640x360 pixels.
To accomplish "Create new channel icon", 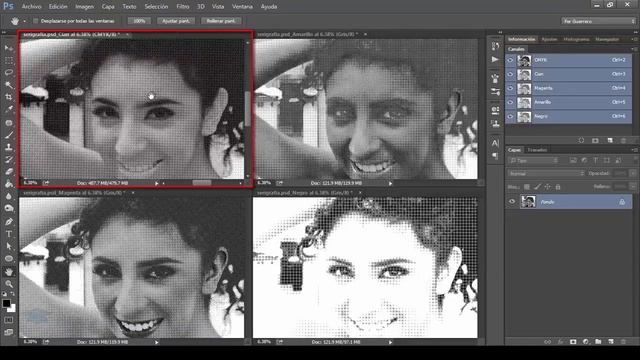I will (x=610, y=140).
